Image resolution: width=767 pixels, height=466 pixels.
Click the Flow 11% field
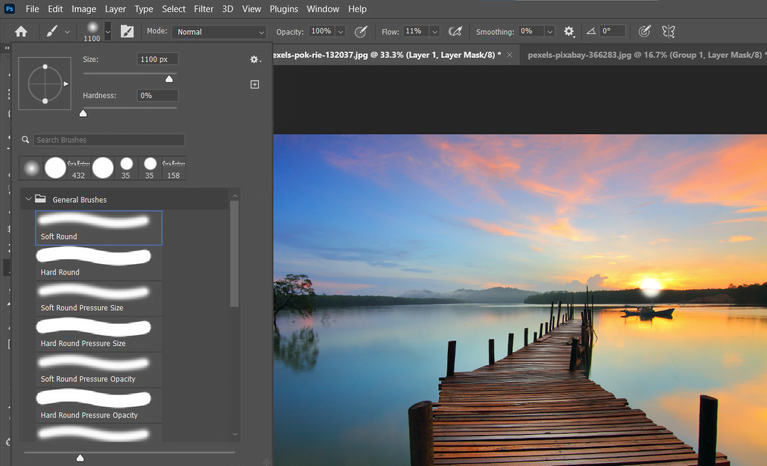[x=415, y=31]
